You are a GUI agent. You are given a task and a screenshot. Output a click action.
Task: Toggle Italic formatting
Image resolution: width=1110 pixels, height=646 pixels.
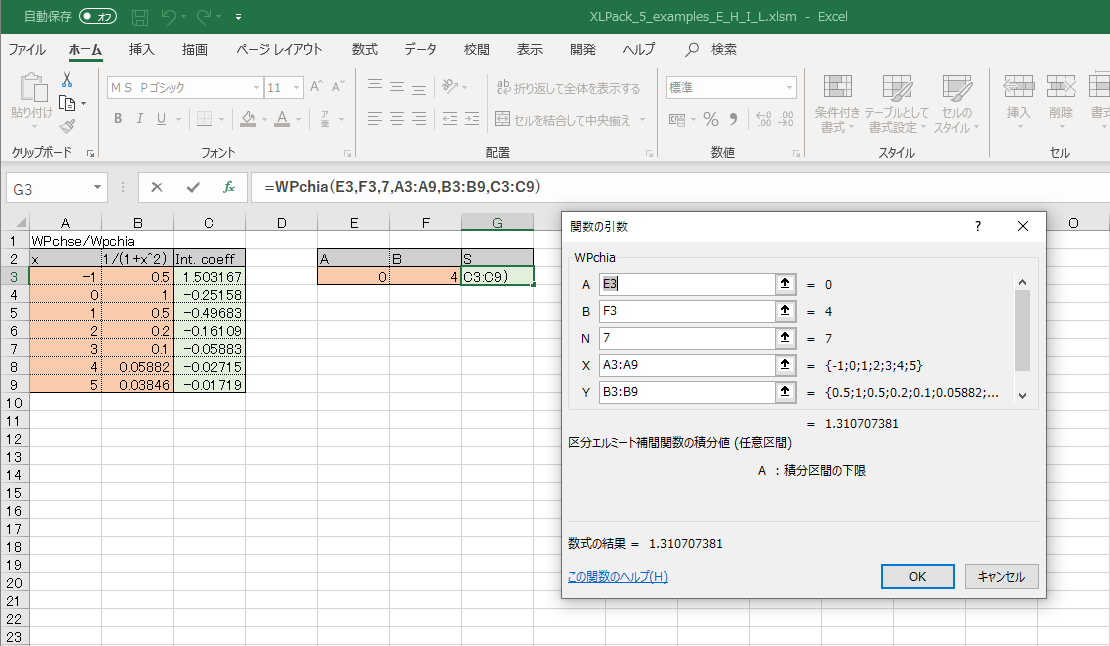[140, 119]
